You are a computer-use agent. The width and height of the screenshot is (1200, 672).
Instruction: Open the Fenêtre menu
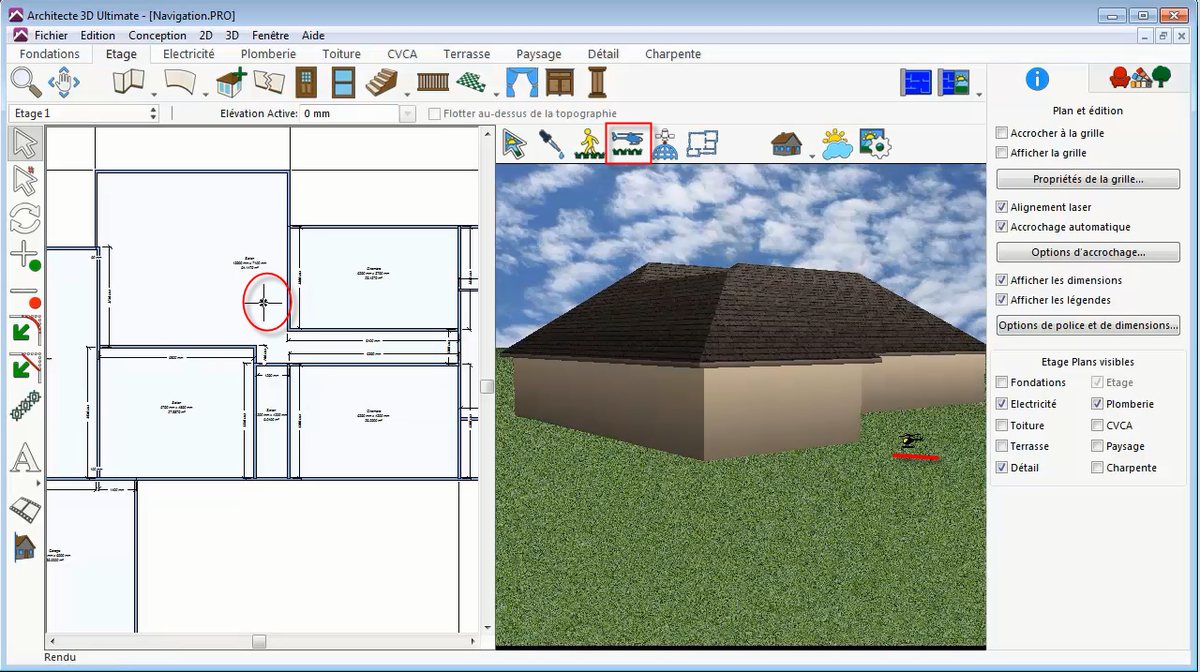(x=270, y=35)
